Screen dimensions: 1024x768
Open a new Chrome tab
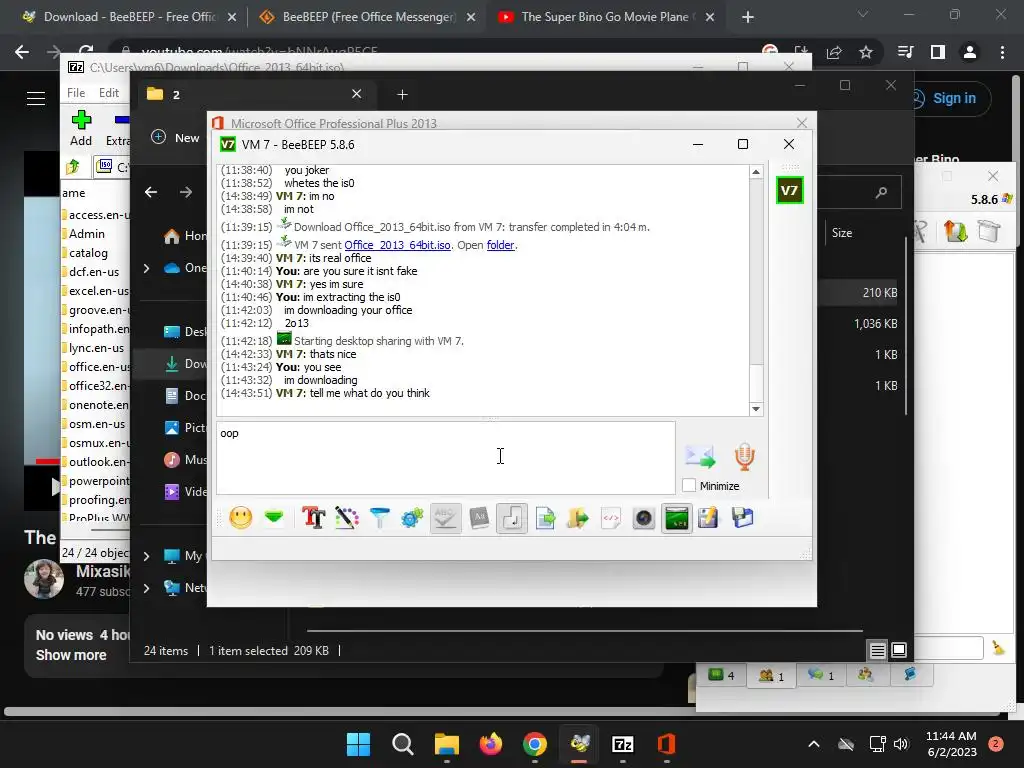pyautogui.click(x=748, y=17)
